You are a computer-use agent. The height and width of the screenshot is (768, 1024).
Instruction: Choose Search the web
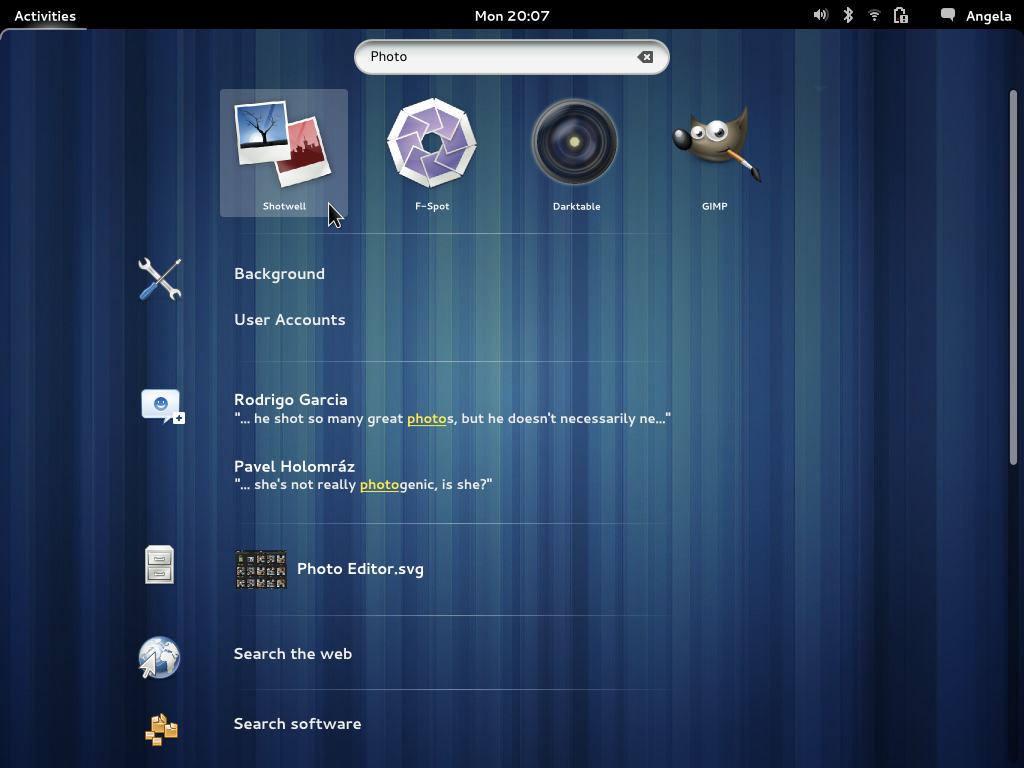click(293, 654)
